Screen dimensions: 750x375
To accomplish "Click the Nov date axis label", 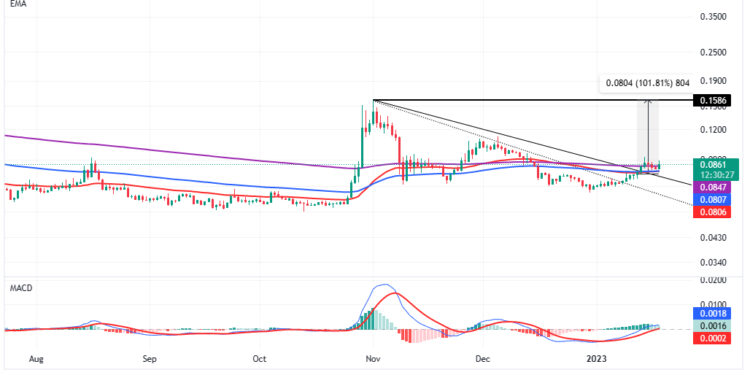I will 372,359.
